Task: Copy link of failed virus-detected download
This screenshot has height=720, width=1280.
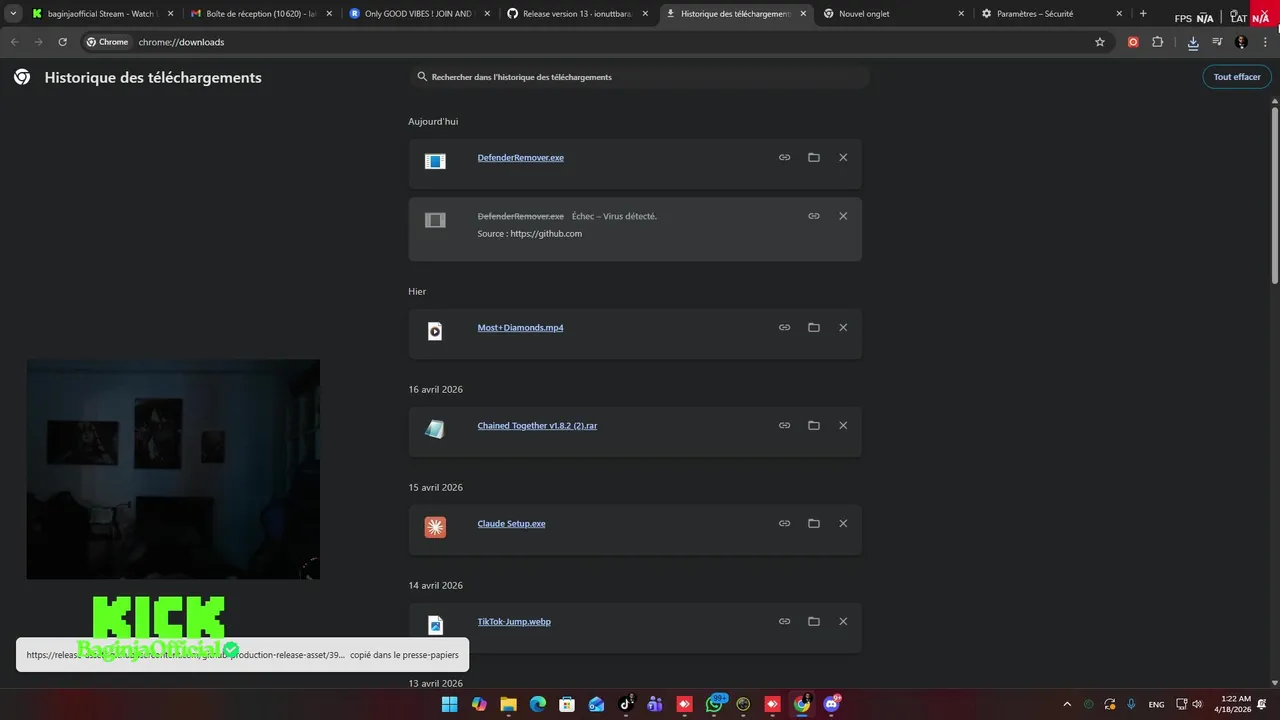Action: pyautogui.click(x=814, y=216)
